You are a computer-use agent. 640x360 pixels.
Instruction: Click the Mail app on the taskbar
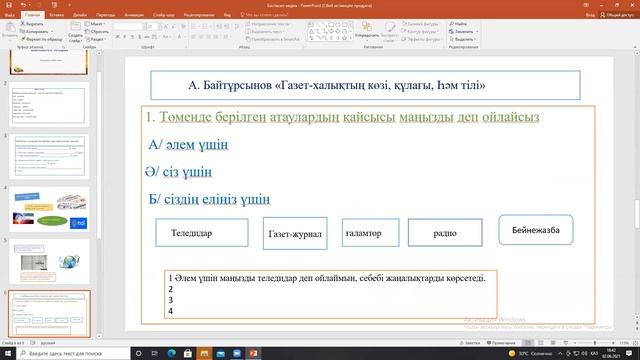pos(220,353)
